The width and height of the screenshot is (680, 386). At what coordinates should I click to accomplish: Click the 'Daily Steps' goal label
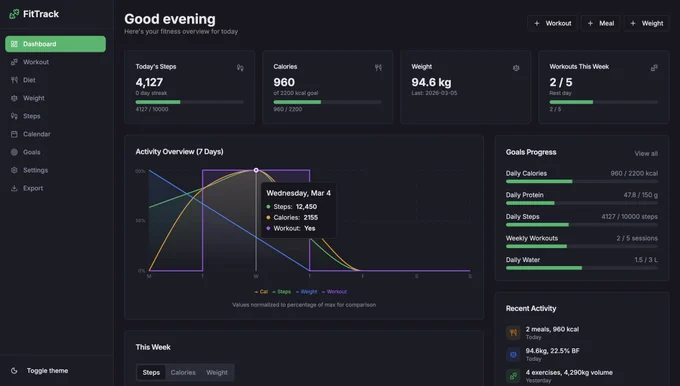click(x=523, y=216)
